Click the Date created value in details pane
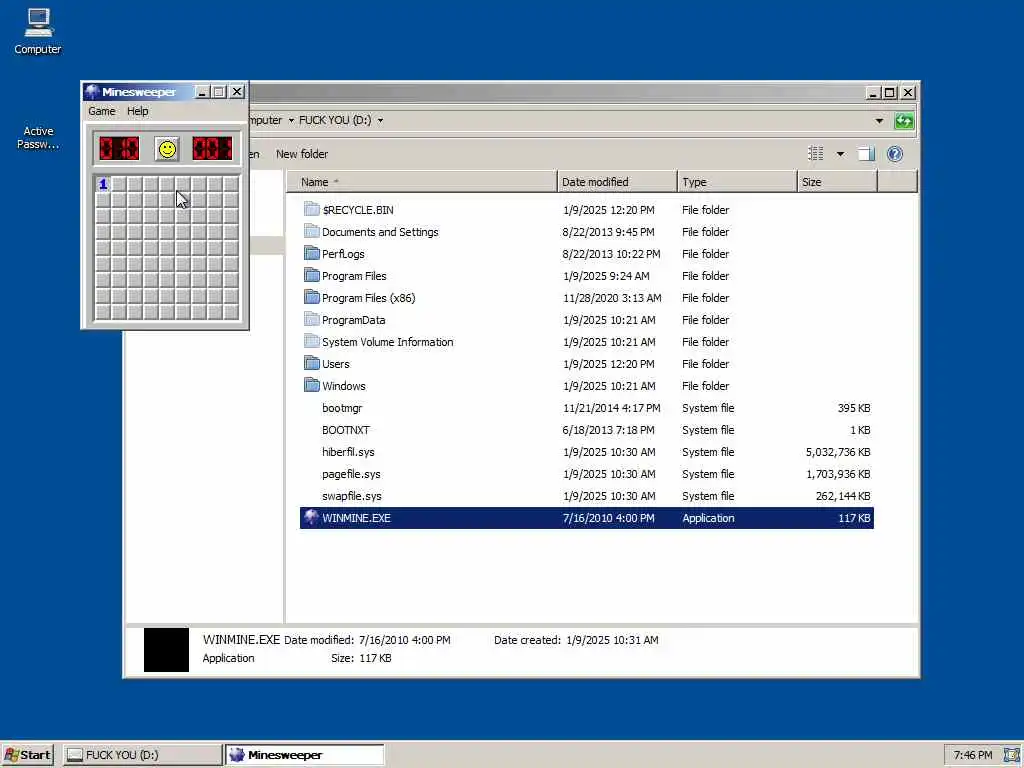 [x=612, y=640]
